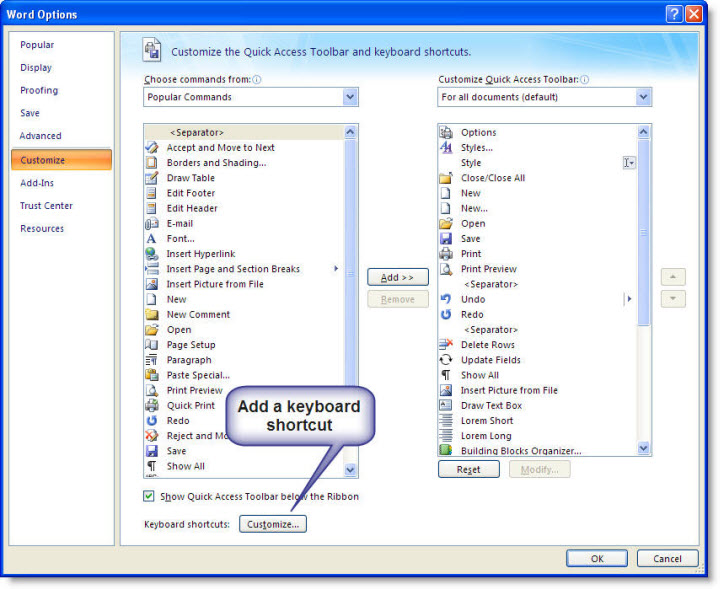Expand the Undo split-button arrow
Screen dimensions: 720x589
pyautogui.click(x=629, y=299)
